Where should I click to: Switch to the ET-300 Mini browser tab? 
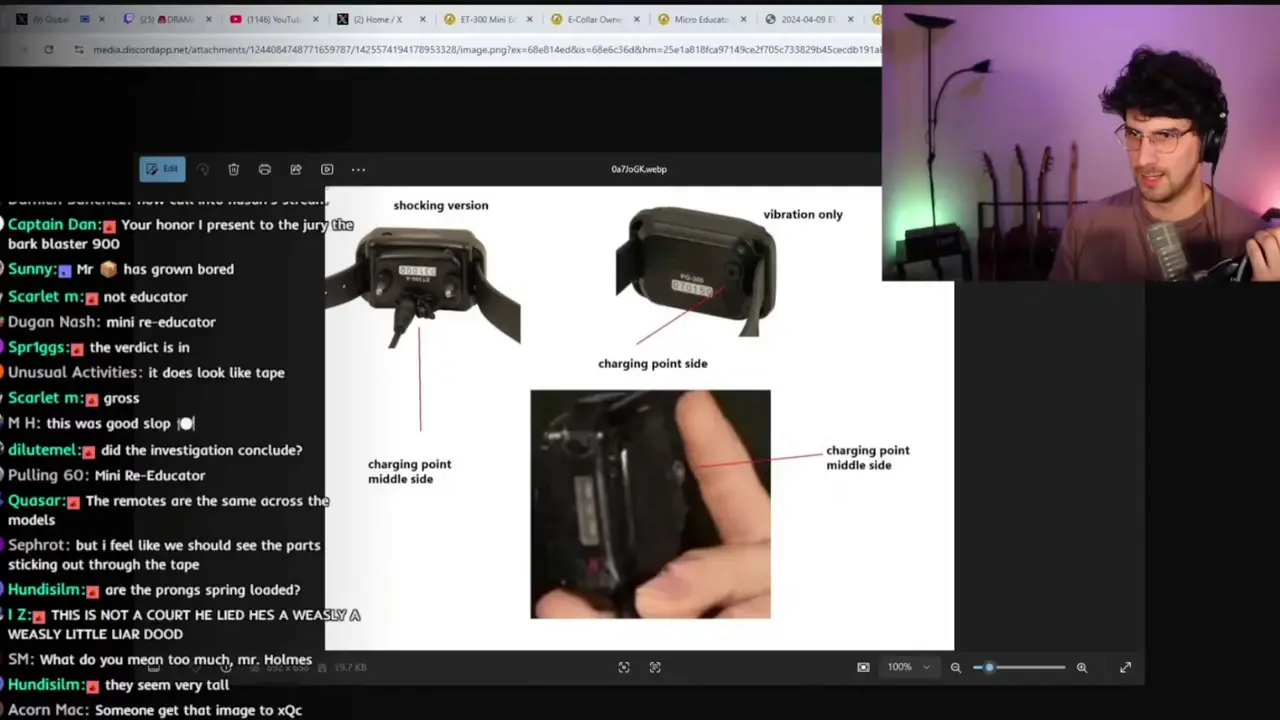485,19
